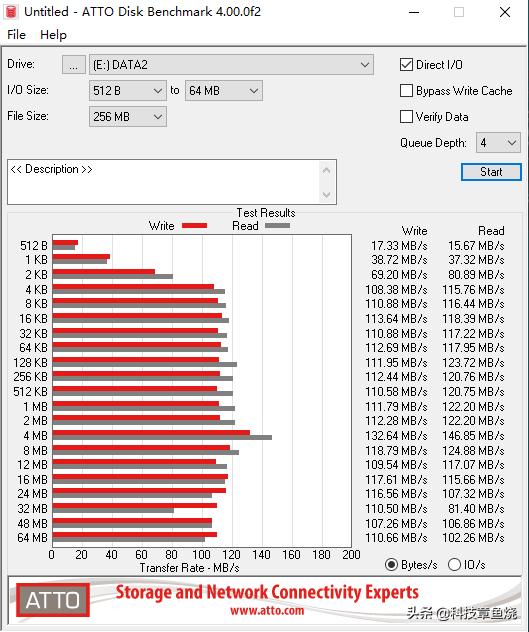The height and width of the screenshot is (632, 529).
Task: Click the Read value 102.26 MB/s
Action: [x=473, y=538]
